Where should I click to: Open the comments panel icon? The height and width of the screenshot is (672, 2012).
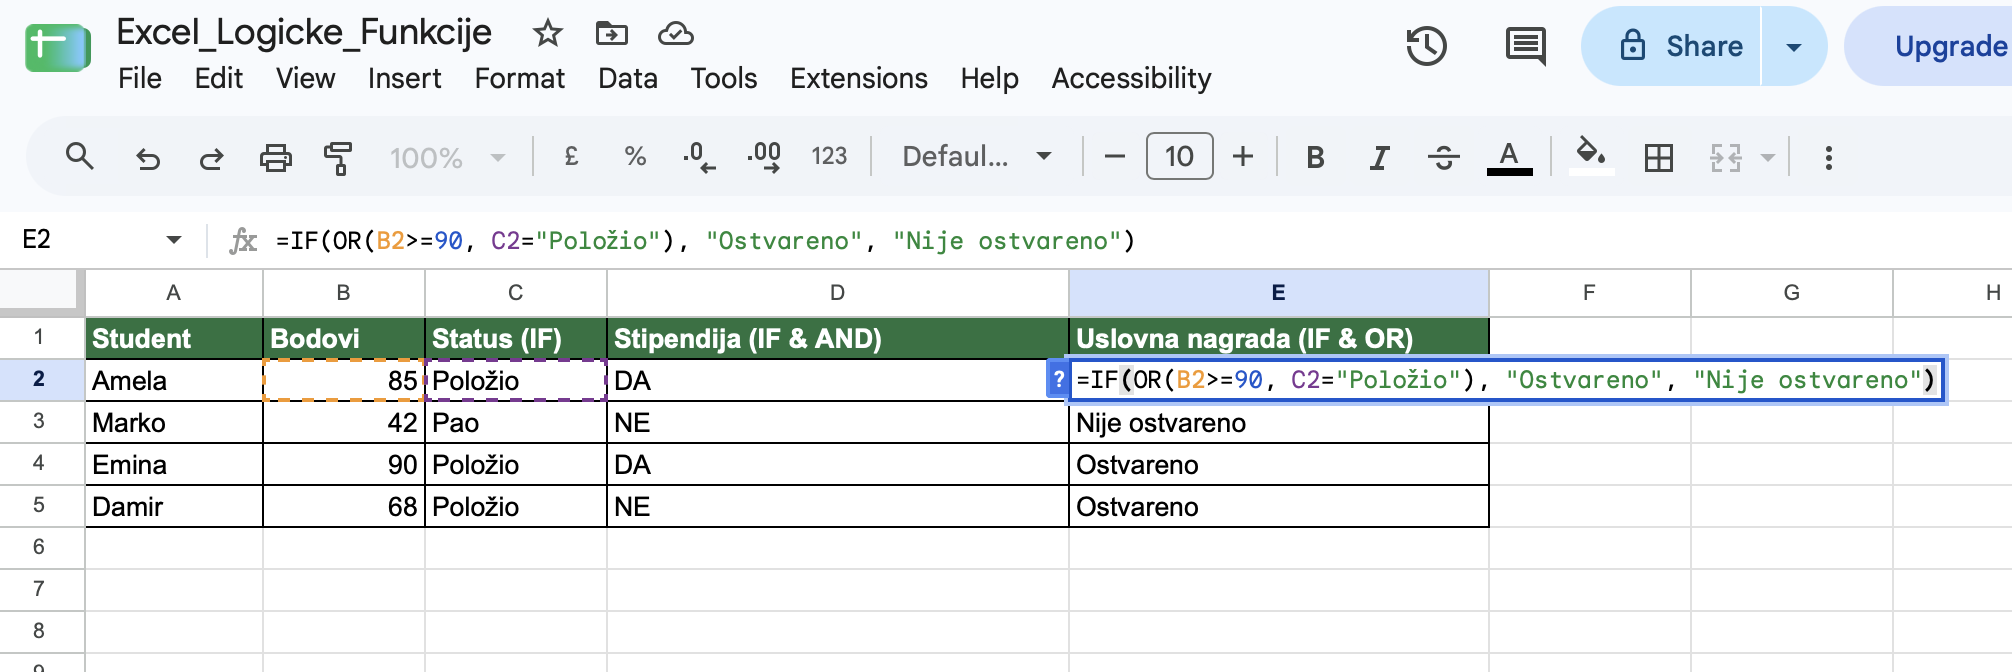(1525, 46)
